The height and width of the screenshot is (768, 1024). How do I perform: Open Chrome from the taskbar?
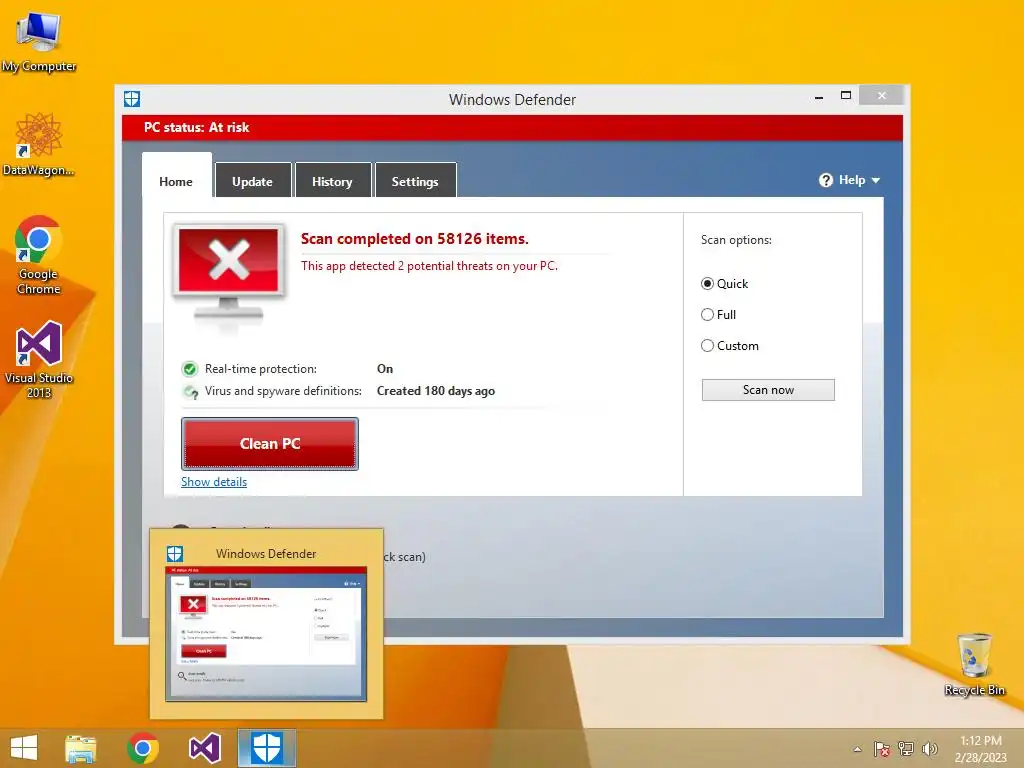coord(143,748)
